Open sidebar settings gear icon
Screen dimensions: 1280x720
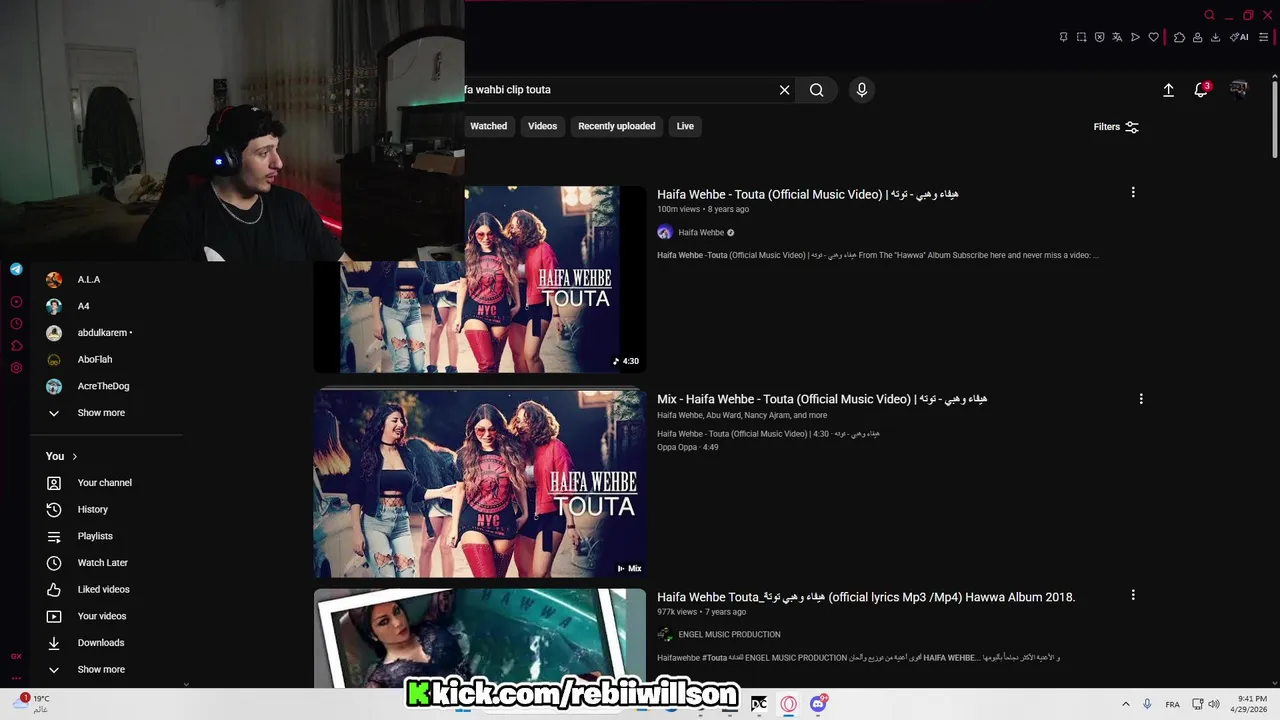pyautogui.click(x=16, y=368)
